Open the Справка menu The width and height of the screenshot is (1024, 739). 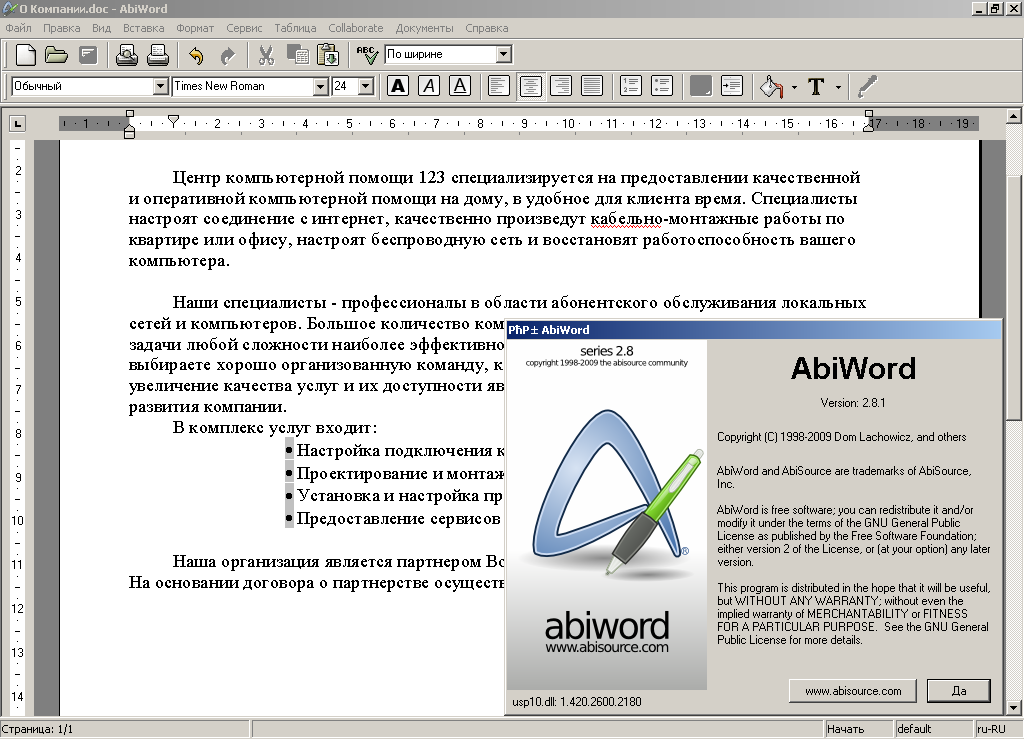coord(487,28)
